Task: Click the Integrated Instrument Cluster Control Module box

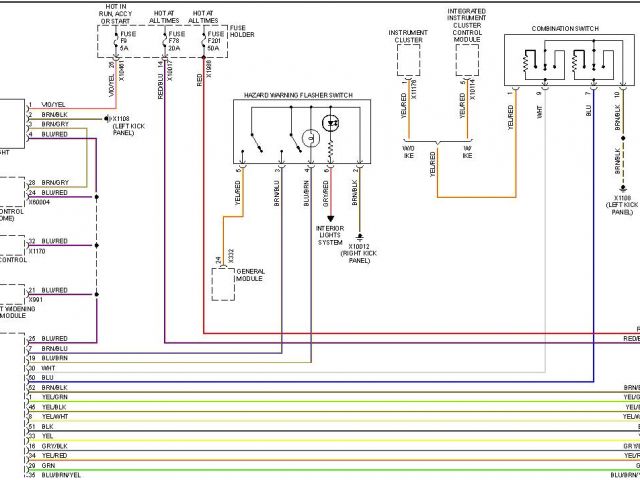Action: [468, 60]
